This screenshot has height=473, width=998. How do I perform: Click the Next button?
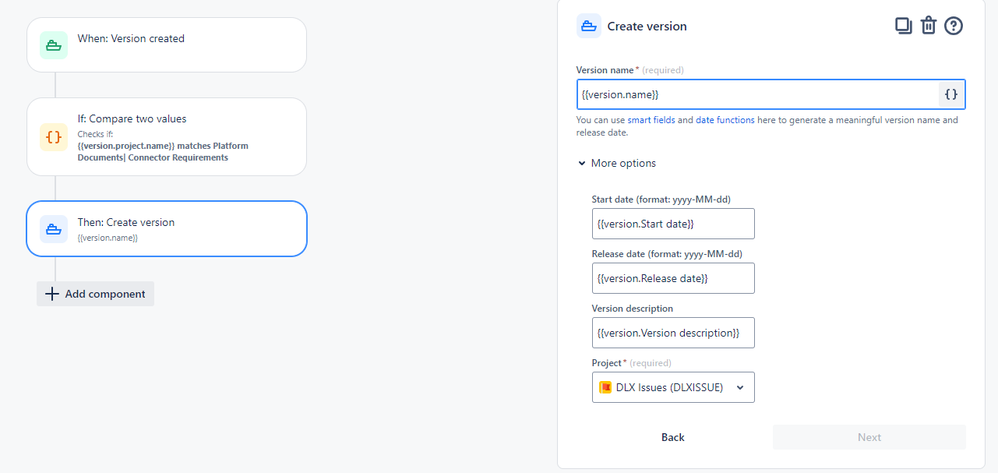coord(869,437)
